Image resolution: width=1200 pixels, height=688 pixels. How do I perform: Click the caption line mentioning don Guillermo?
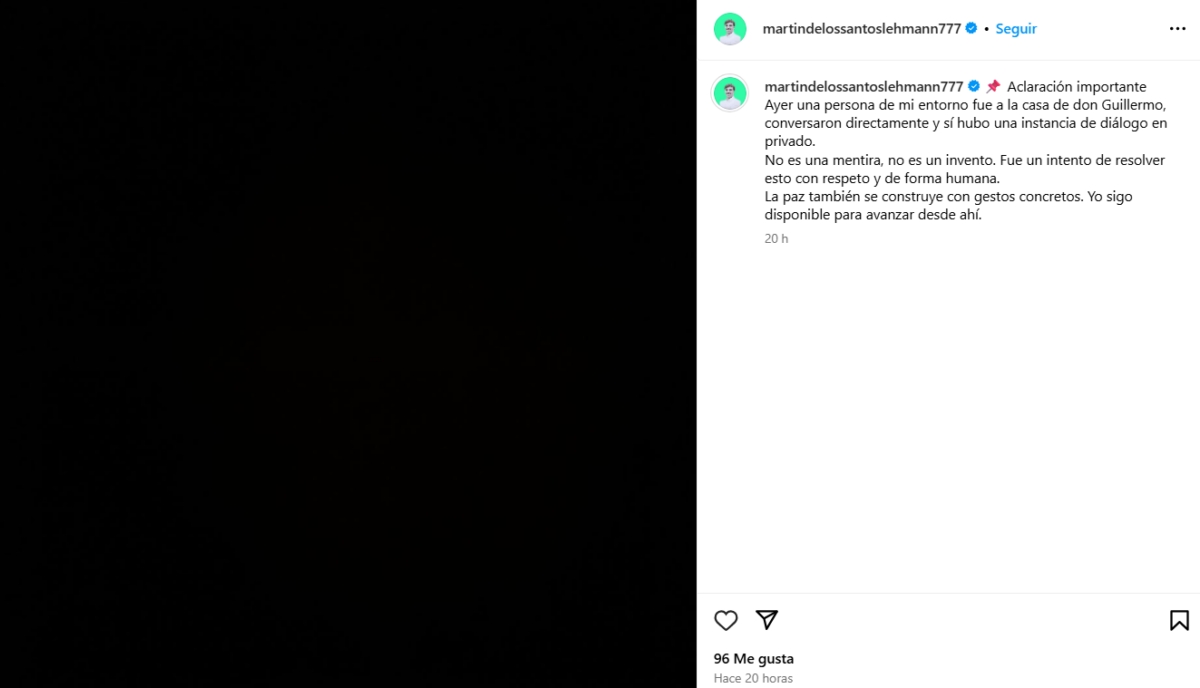click(x=966, y=105)
